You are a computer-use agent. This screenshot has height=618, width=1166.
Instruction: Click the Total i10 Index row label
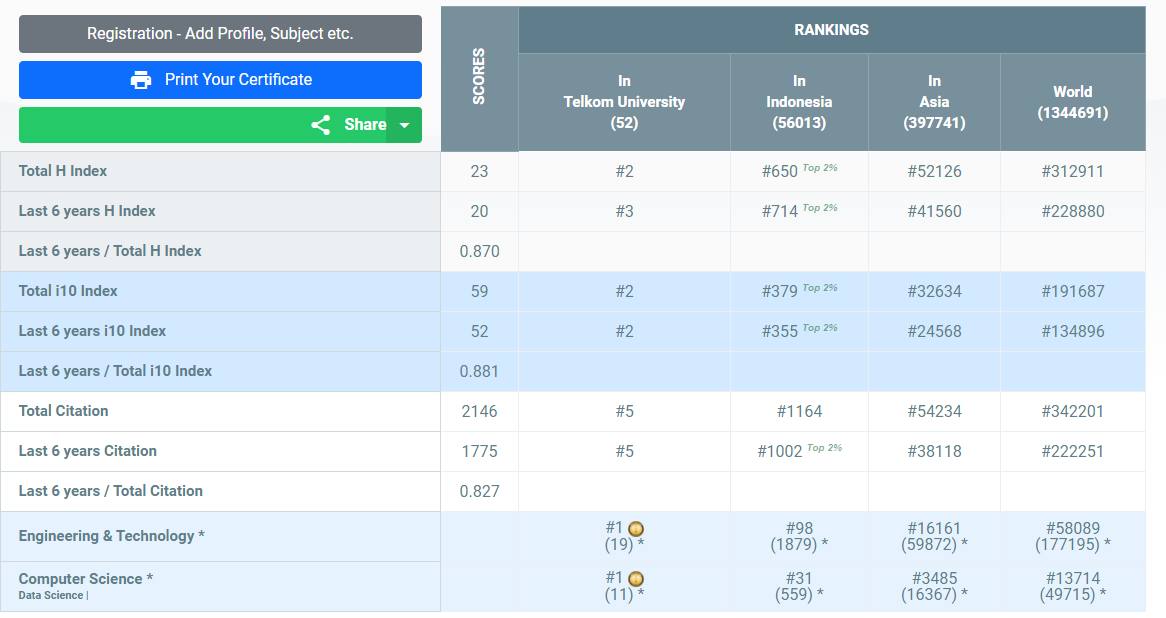[x=68, y=291]
